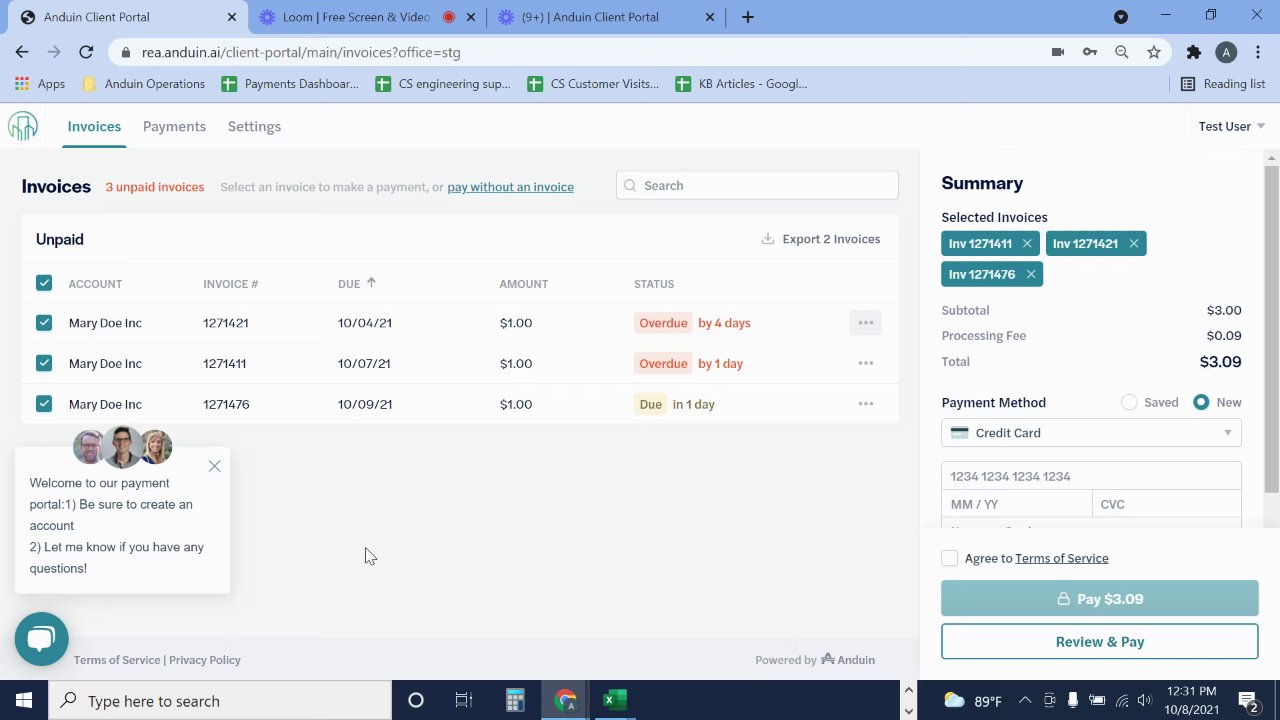Viewport: 1280px width, 720px height.
Task: Open Chrome three-dot menu
Action: click(x=1258, y=52)
